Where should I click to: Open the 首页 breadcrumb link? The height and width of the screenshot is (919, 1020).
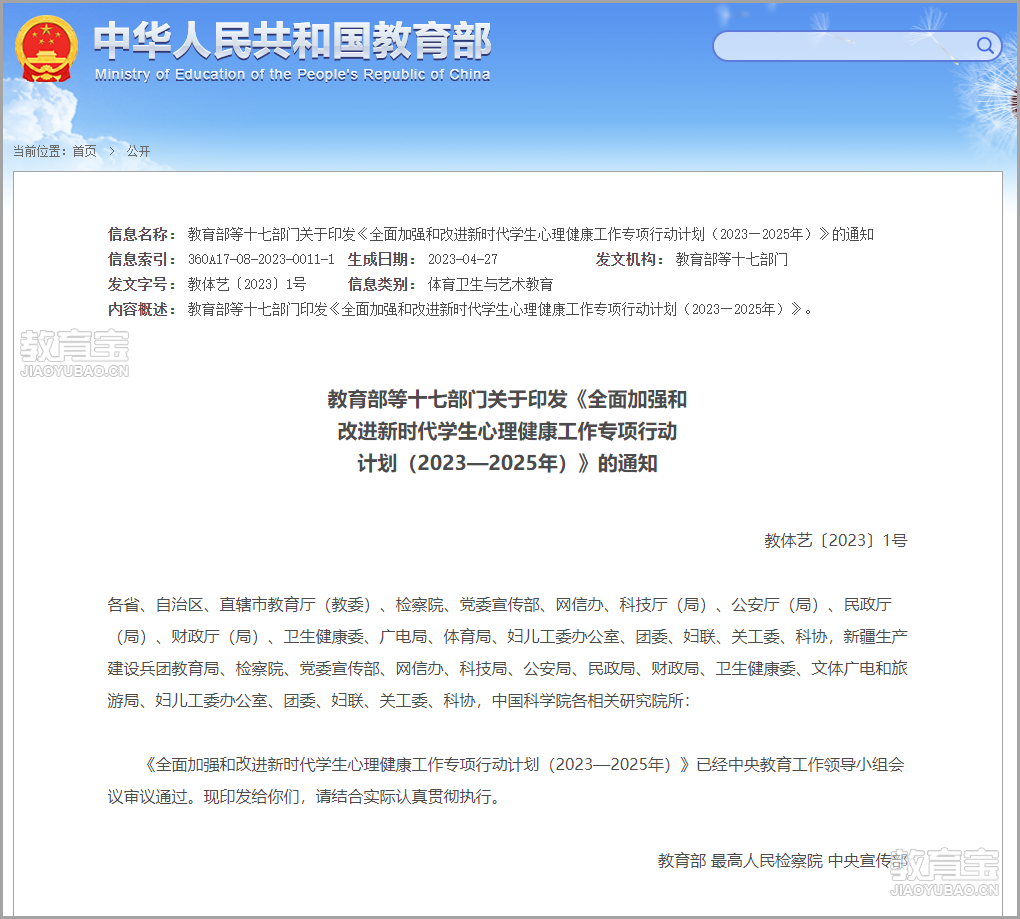(x=85, y=152)
